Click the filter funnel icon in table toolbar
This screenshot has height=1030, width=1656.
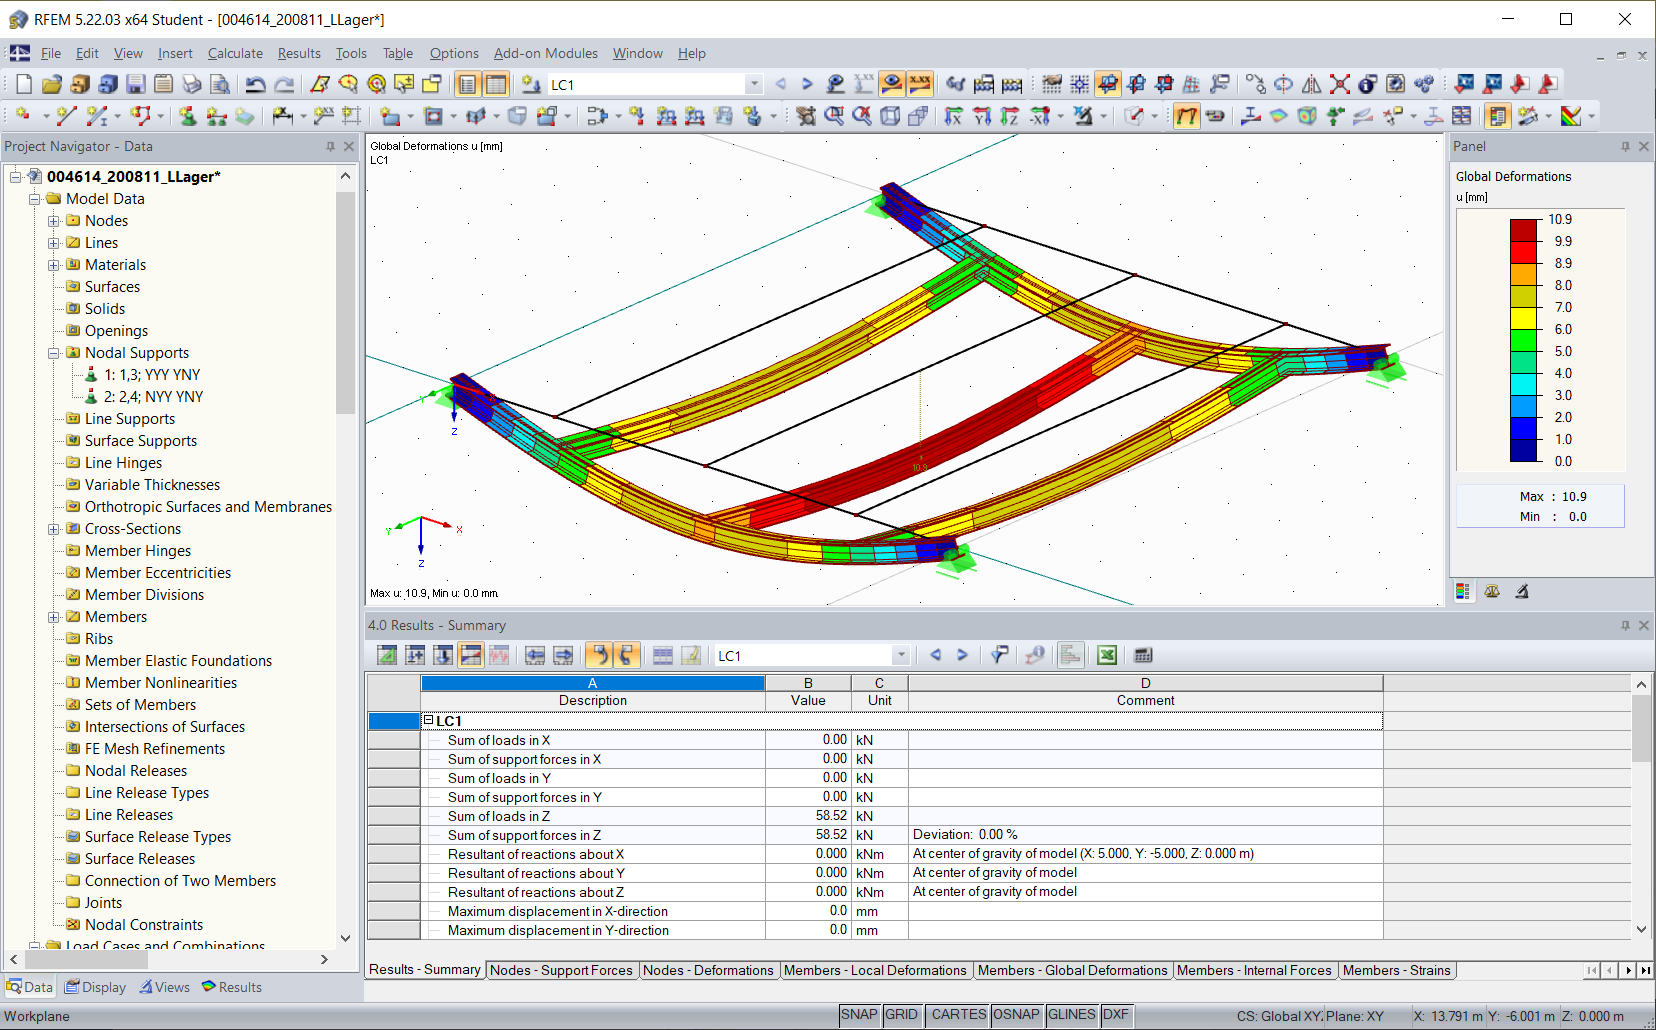point(999,655)
